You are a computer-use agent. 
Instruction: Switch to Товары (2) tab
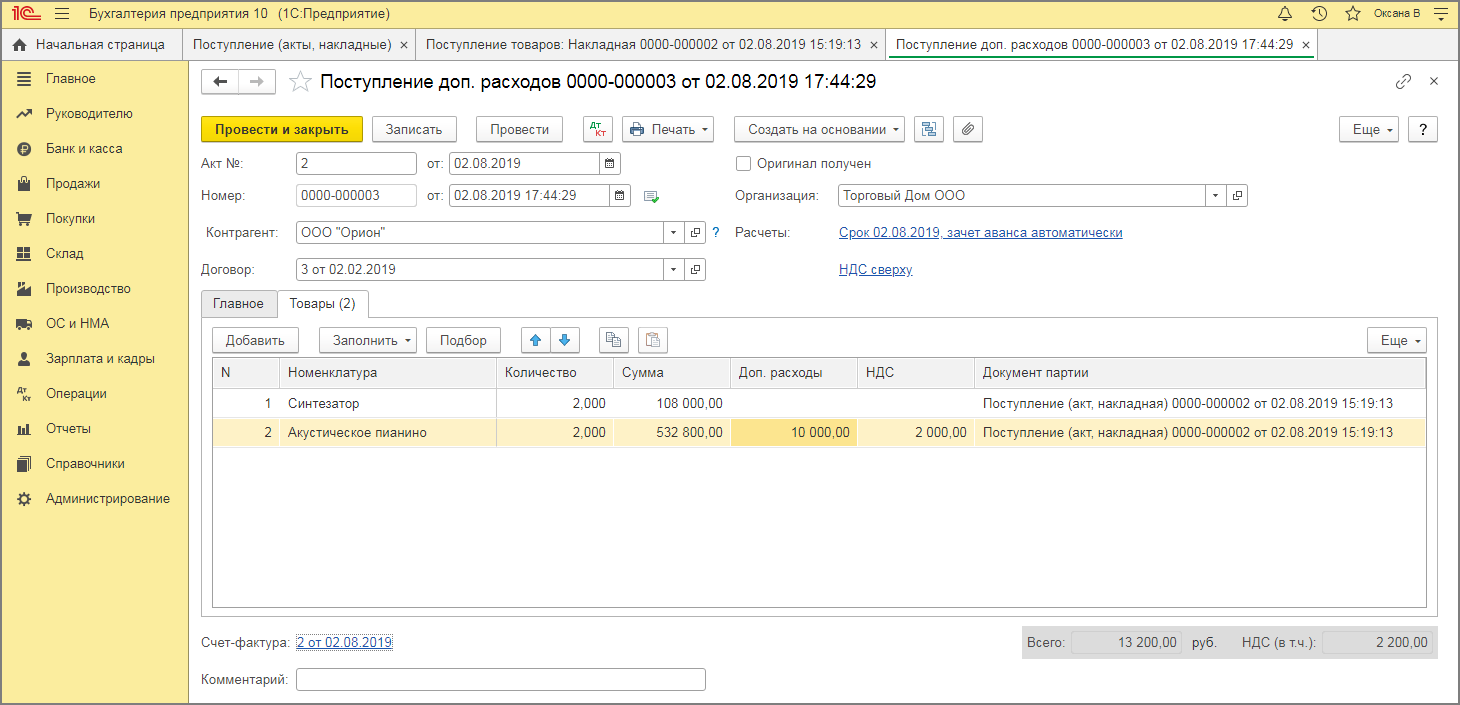point(322,303)
